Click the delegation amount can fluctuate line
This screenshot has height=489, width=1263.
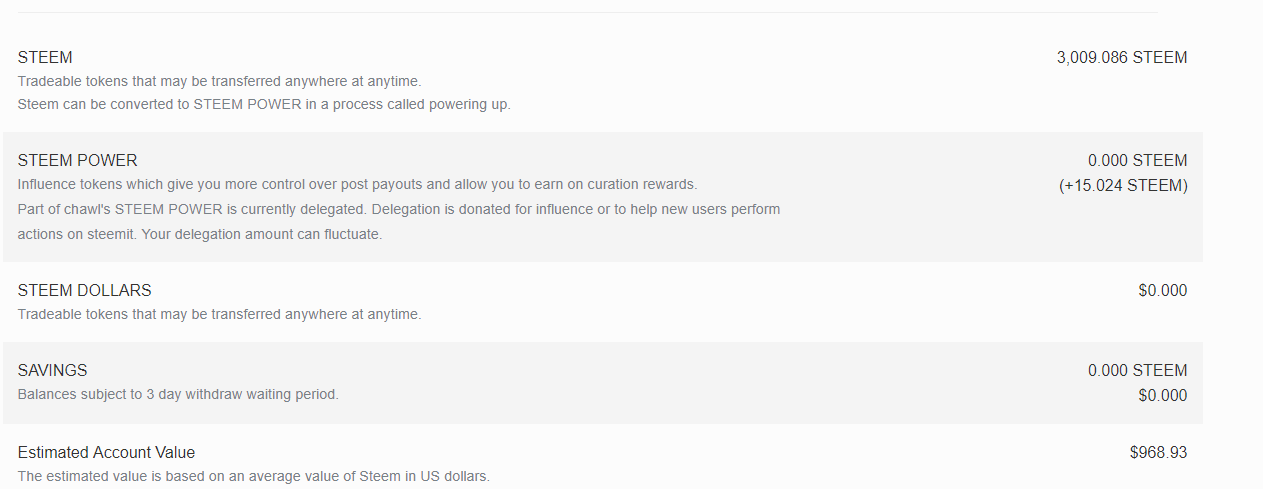[x=200, y=235]
